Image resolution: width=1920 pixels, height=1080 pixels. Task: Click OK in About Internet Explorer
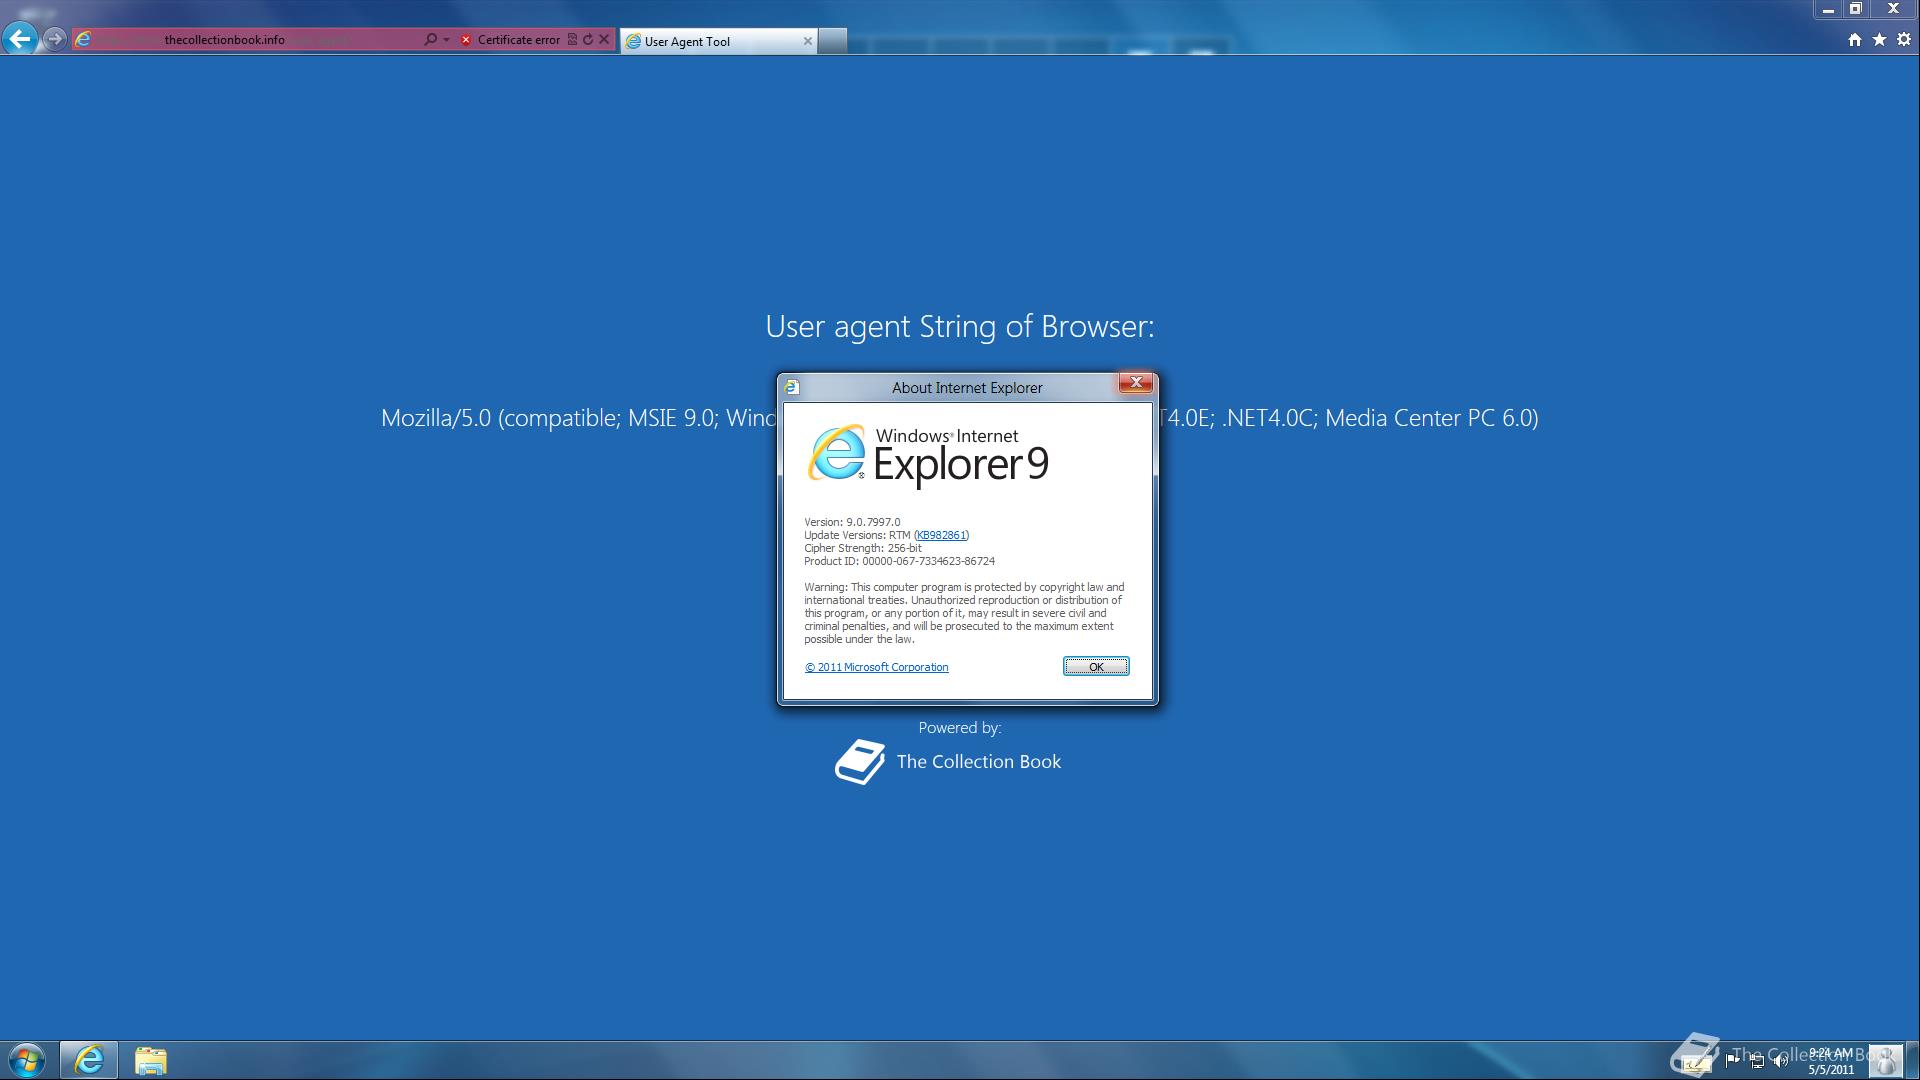point(1096,666)
